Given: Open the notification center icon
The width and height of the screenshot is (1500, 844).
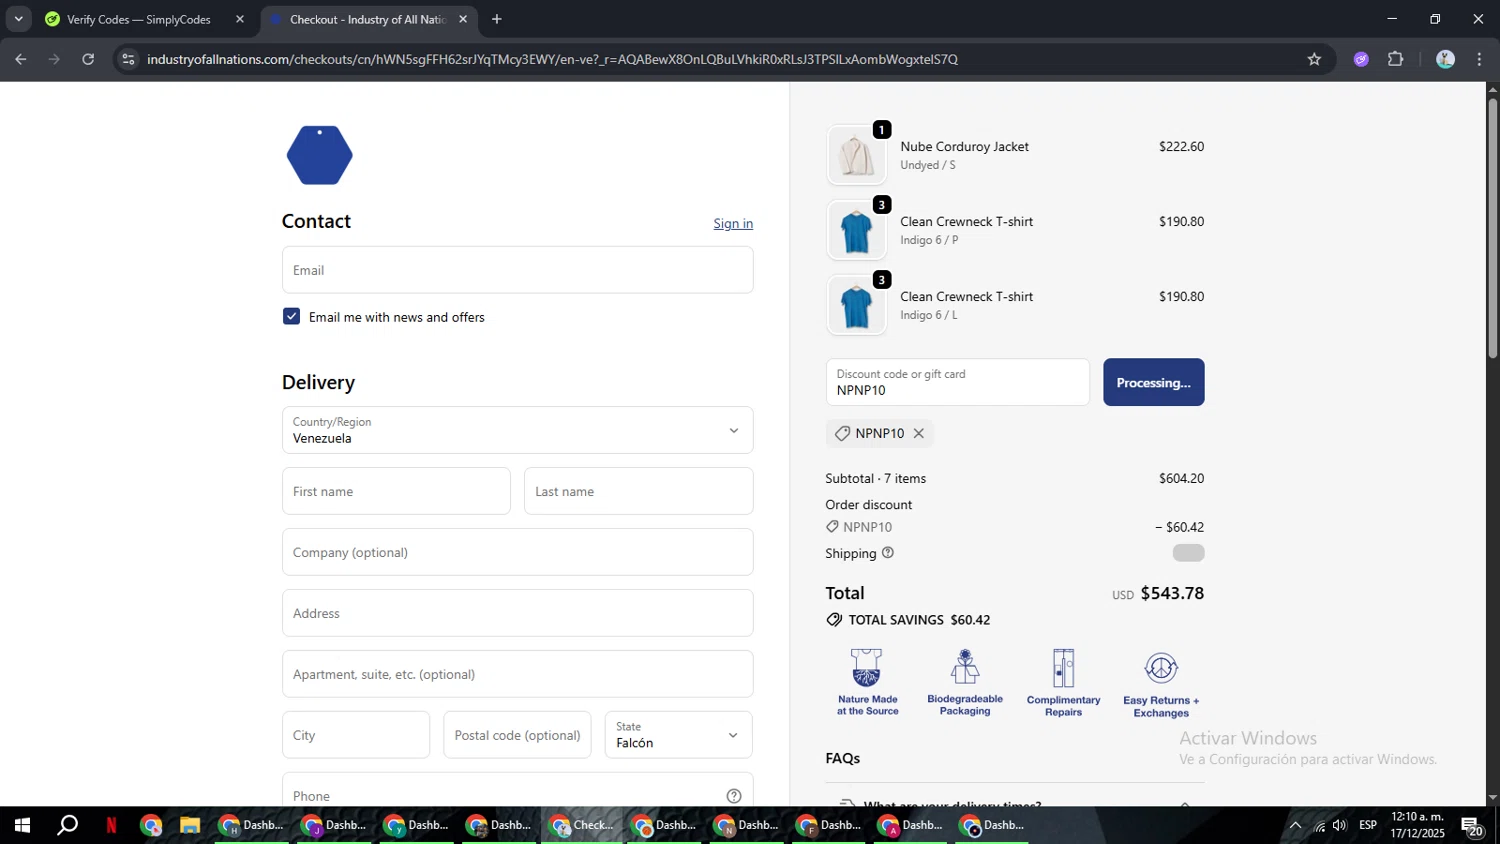Looking at the screenshot, I should point(1472,826).
